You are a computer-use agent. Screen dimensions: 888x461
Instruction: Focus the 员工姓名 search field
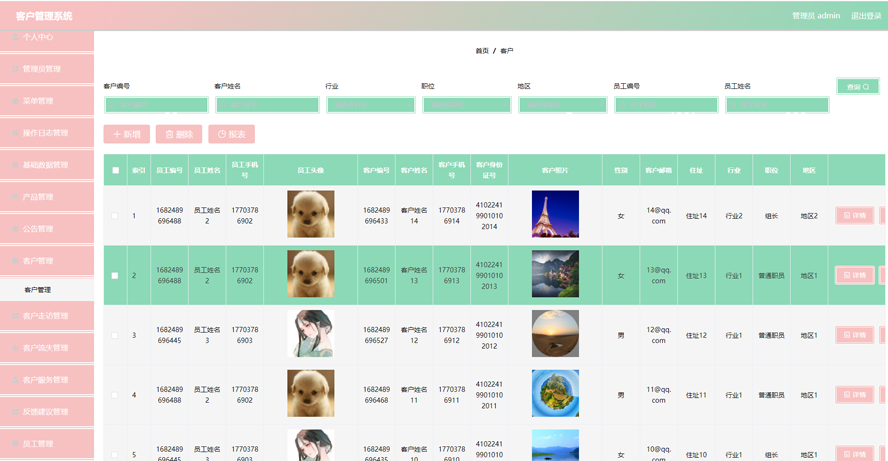(x=777, y=105)
